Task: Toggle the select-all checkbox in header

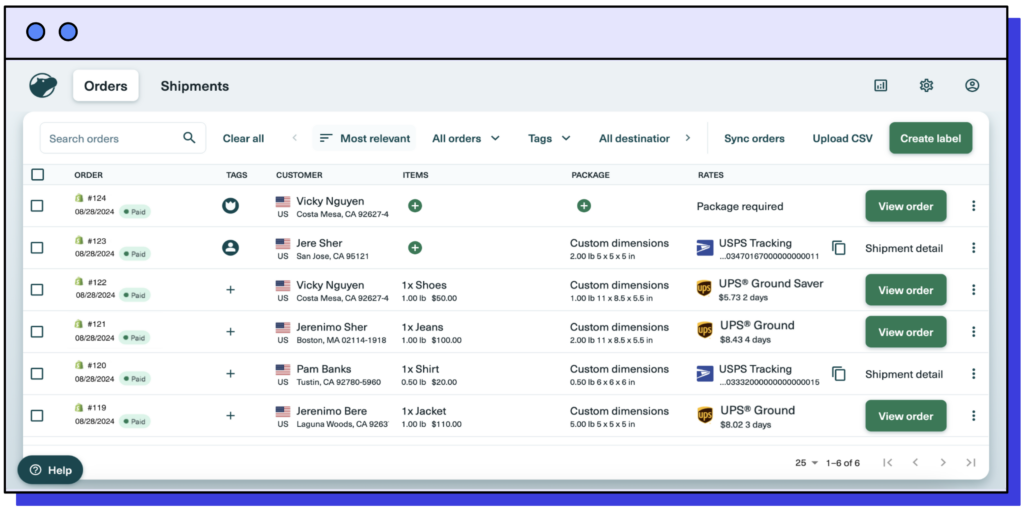Action: [x=37, y=175]
